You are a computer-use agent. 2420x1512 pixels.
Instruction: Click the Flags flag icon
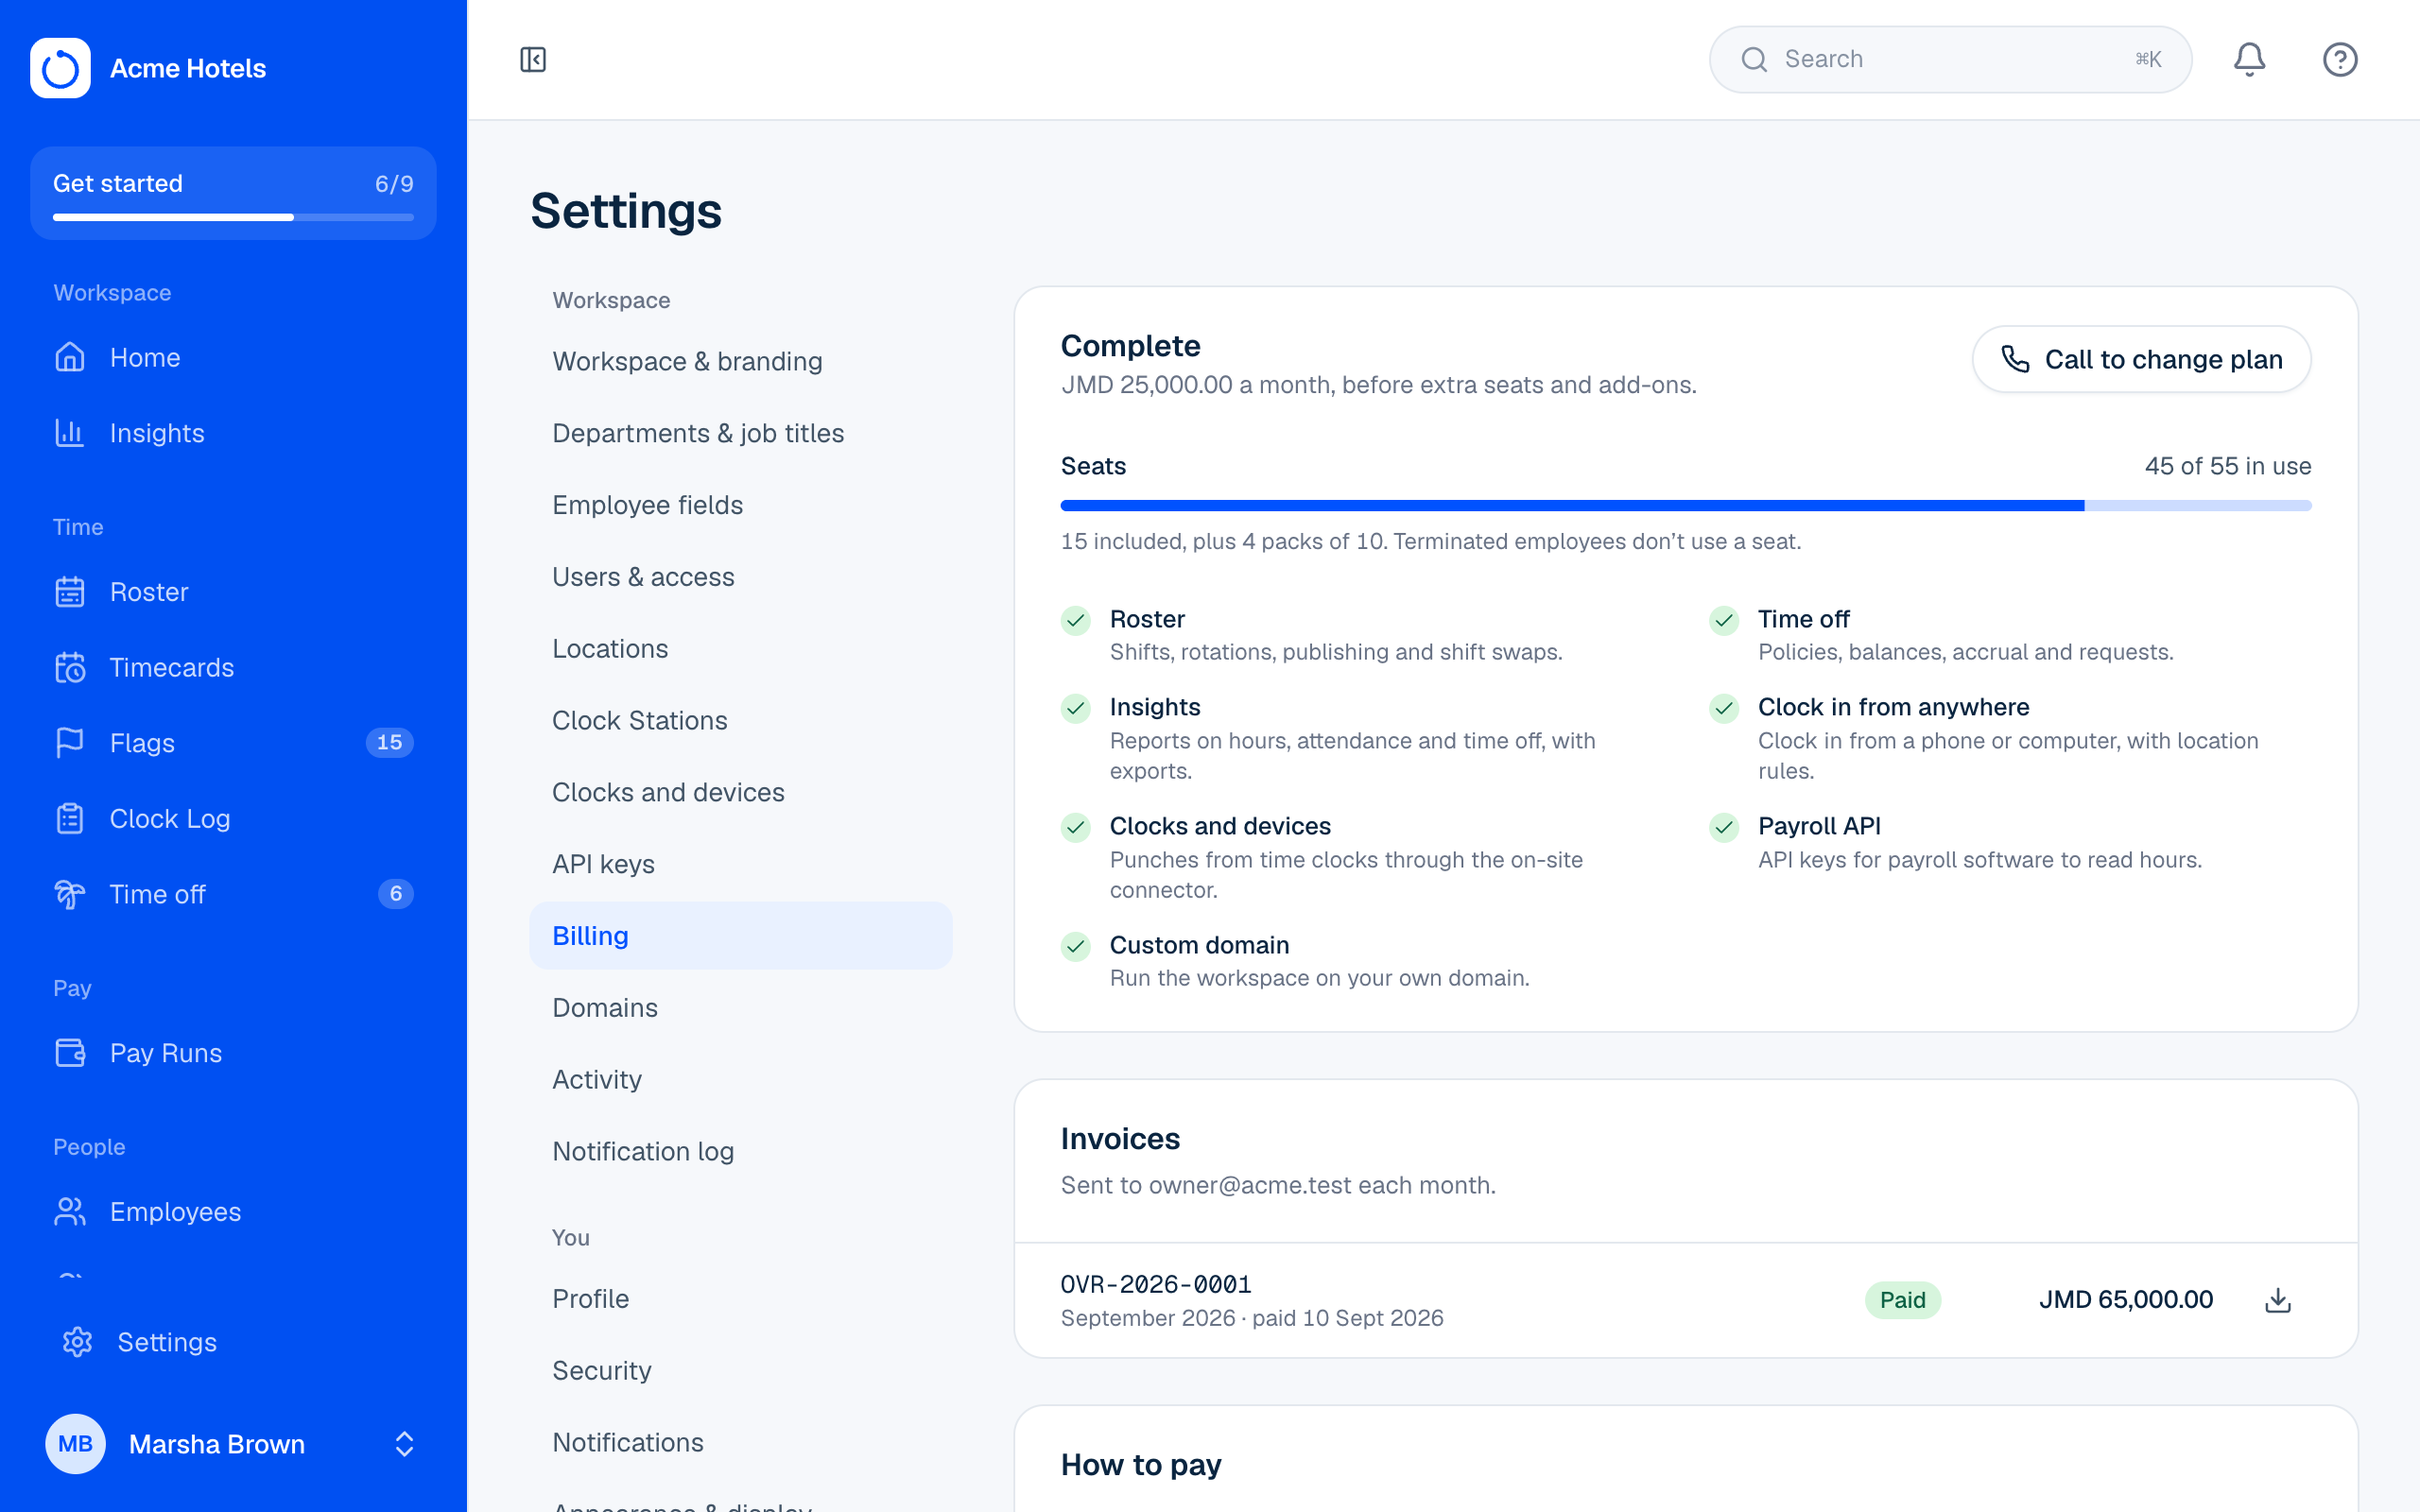pos(70,743)
